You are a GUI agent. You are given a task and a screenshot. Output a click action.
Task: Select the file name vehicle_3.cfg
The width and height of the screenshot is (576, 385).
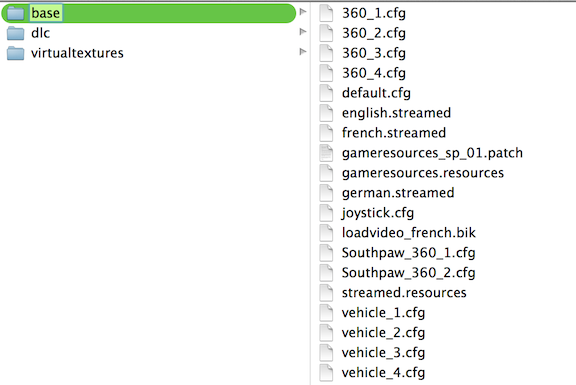point(384,353)
